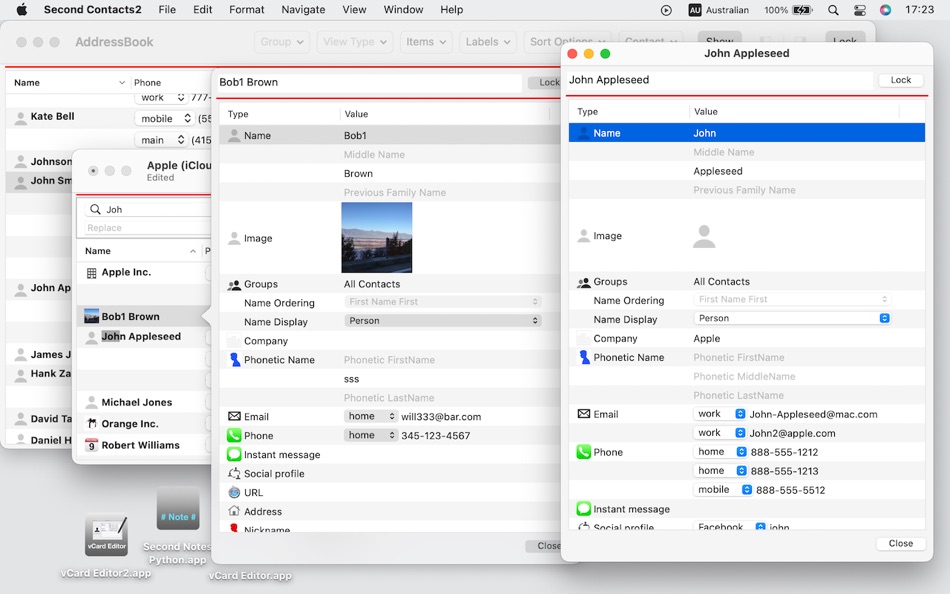Click search magnifier icon beside Joh
This screenshot has width=950, height=594.
[95, 209]
